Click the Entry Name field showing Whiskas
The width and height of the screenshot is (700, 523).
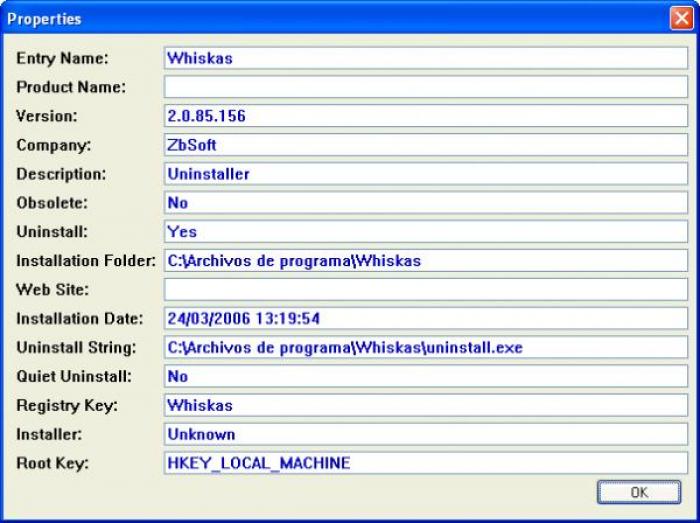pyautogui.click(x=425, y=58)
